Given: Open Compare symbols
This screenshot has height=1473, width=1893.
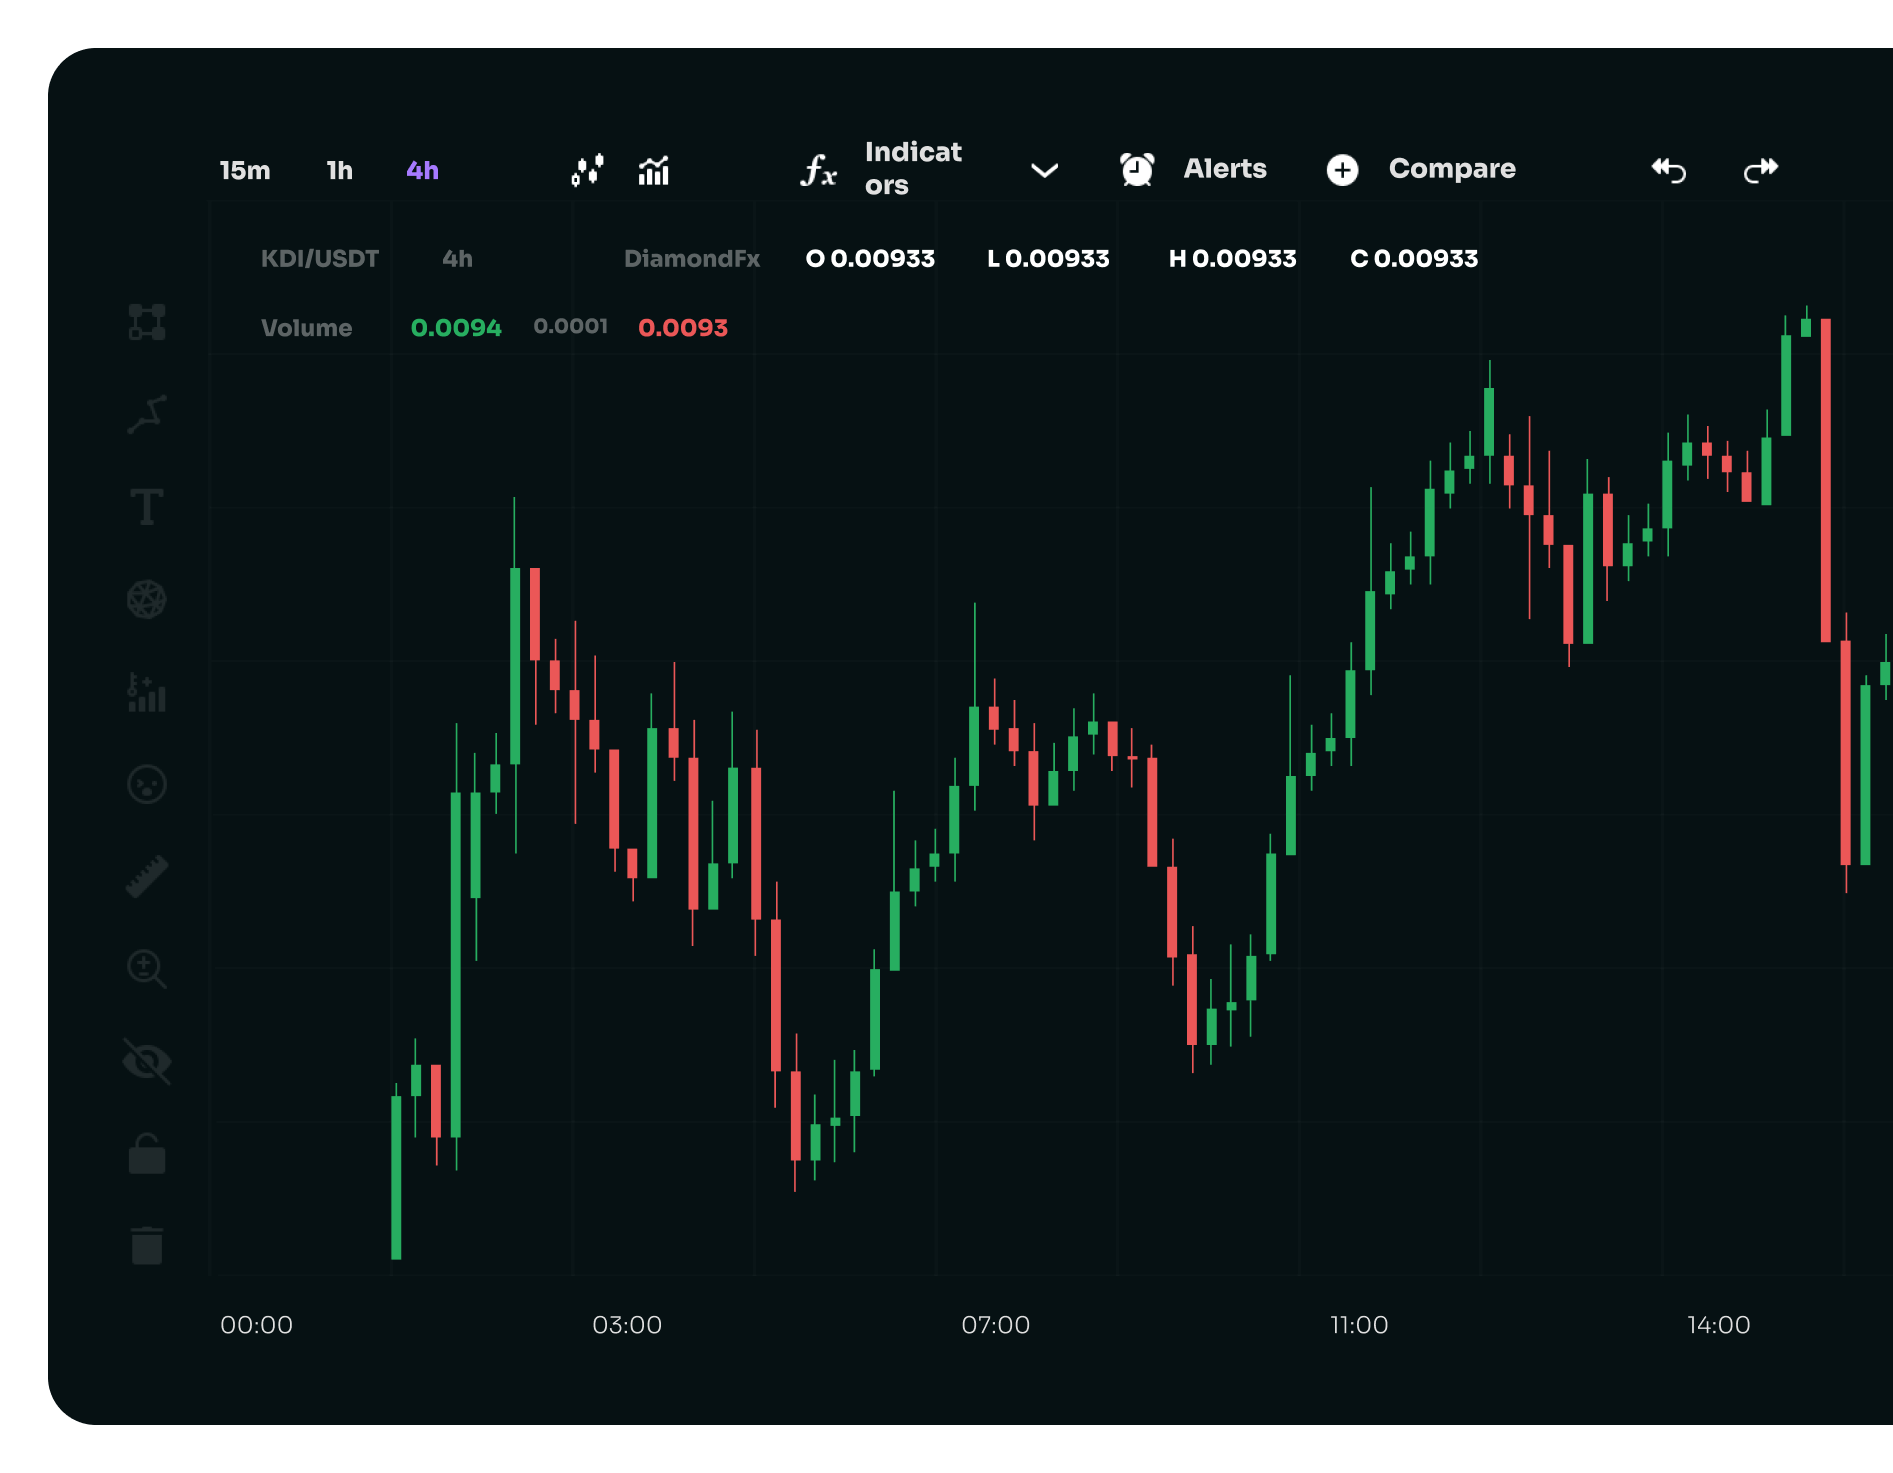Looking at the screenshot, I should pos(1452,169).
